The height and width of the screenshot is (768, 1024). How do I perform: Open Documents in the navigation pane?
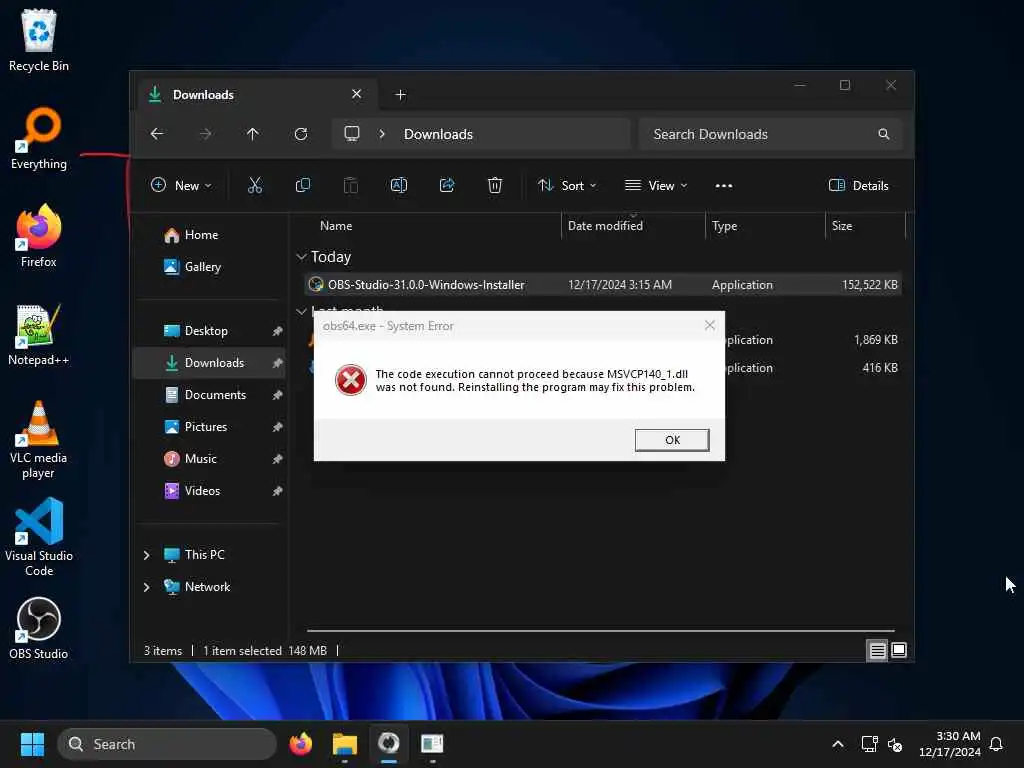coord(216,394)
